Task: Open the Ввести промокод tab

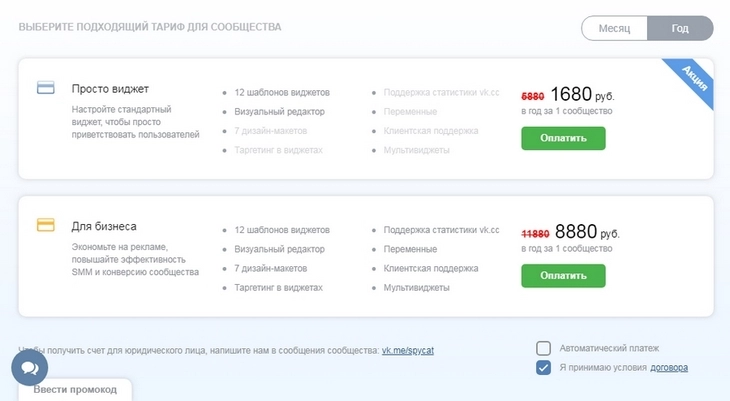Action: click(75, 389)
